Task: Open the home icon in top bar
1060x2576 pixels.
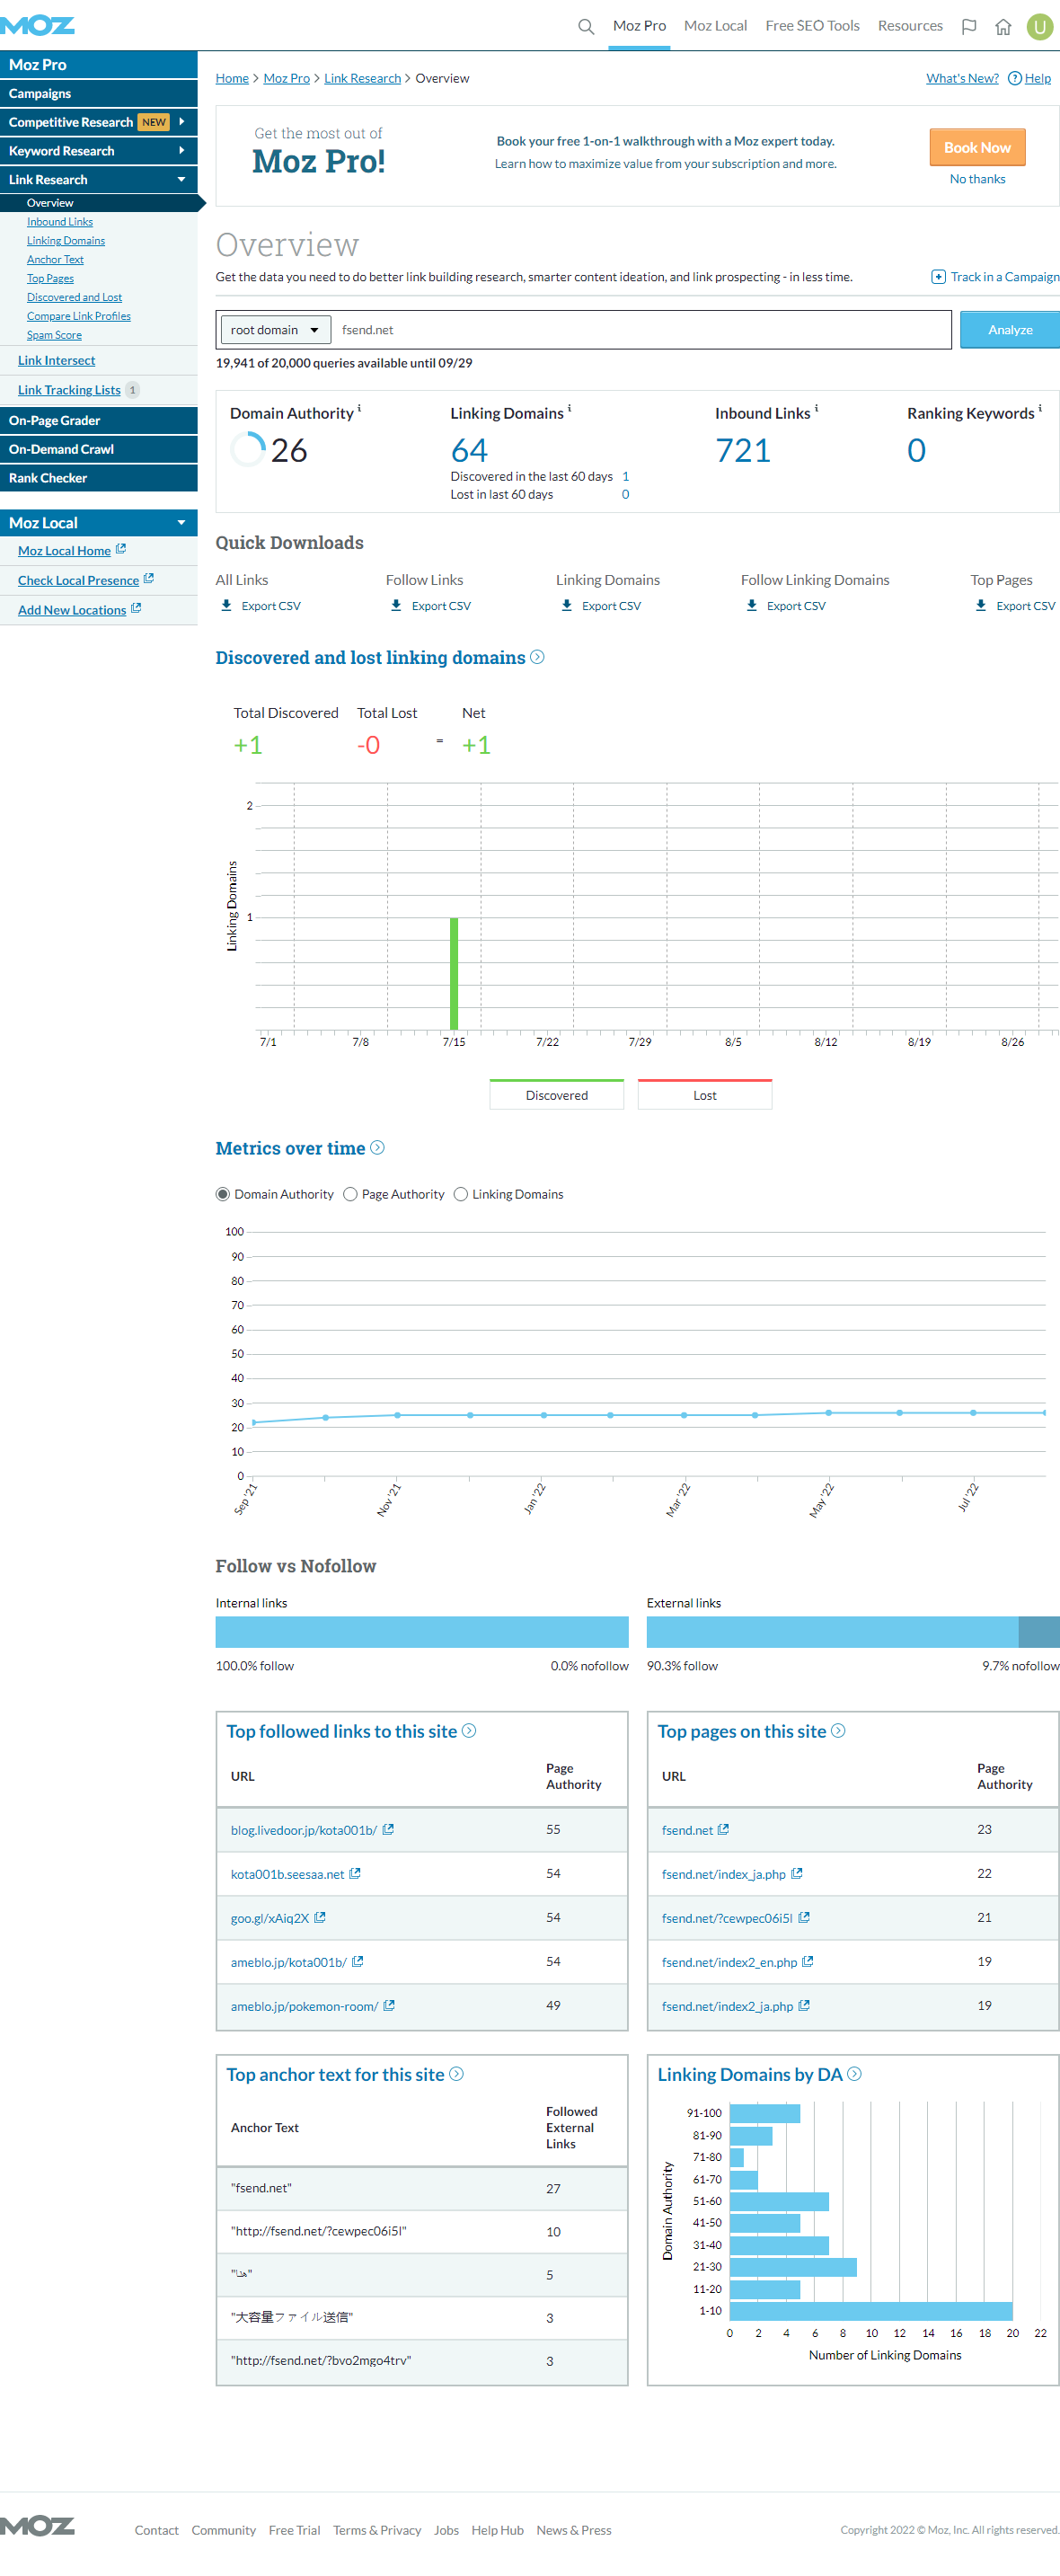Action: coord(1003,27)
